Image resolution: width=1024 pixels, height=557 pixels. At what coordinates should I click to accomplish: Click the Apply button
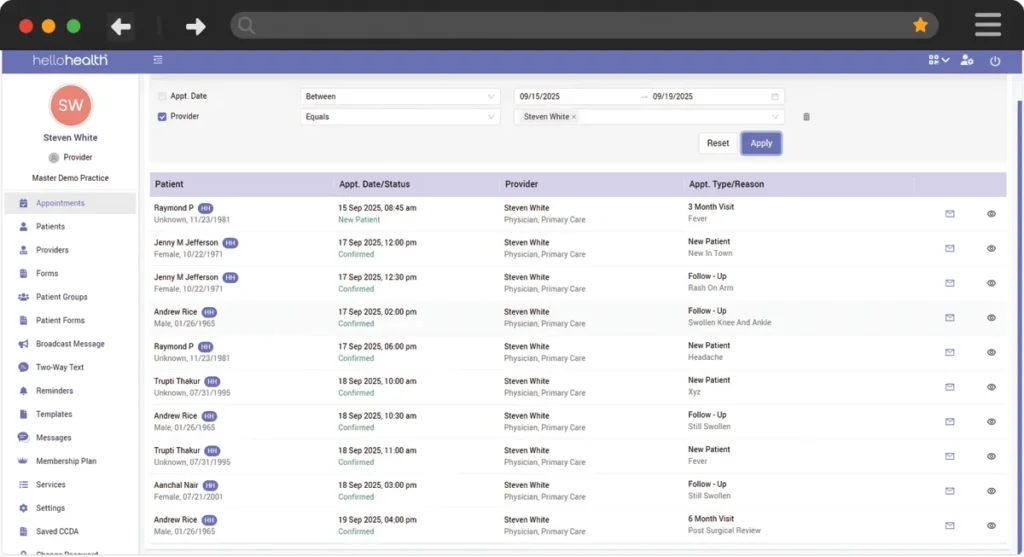(761, 143)
